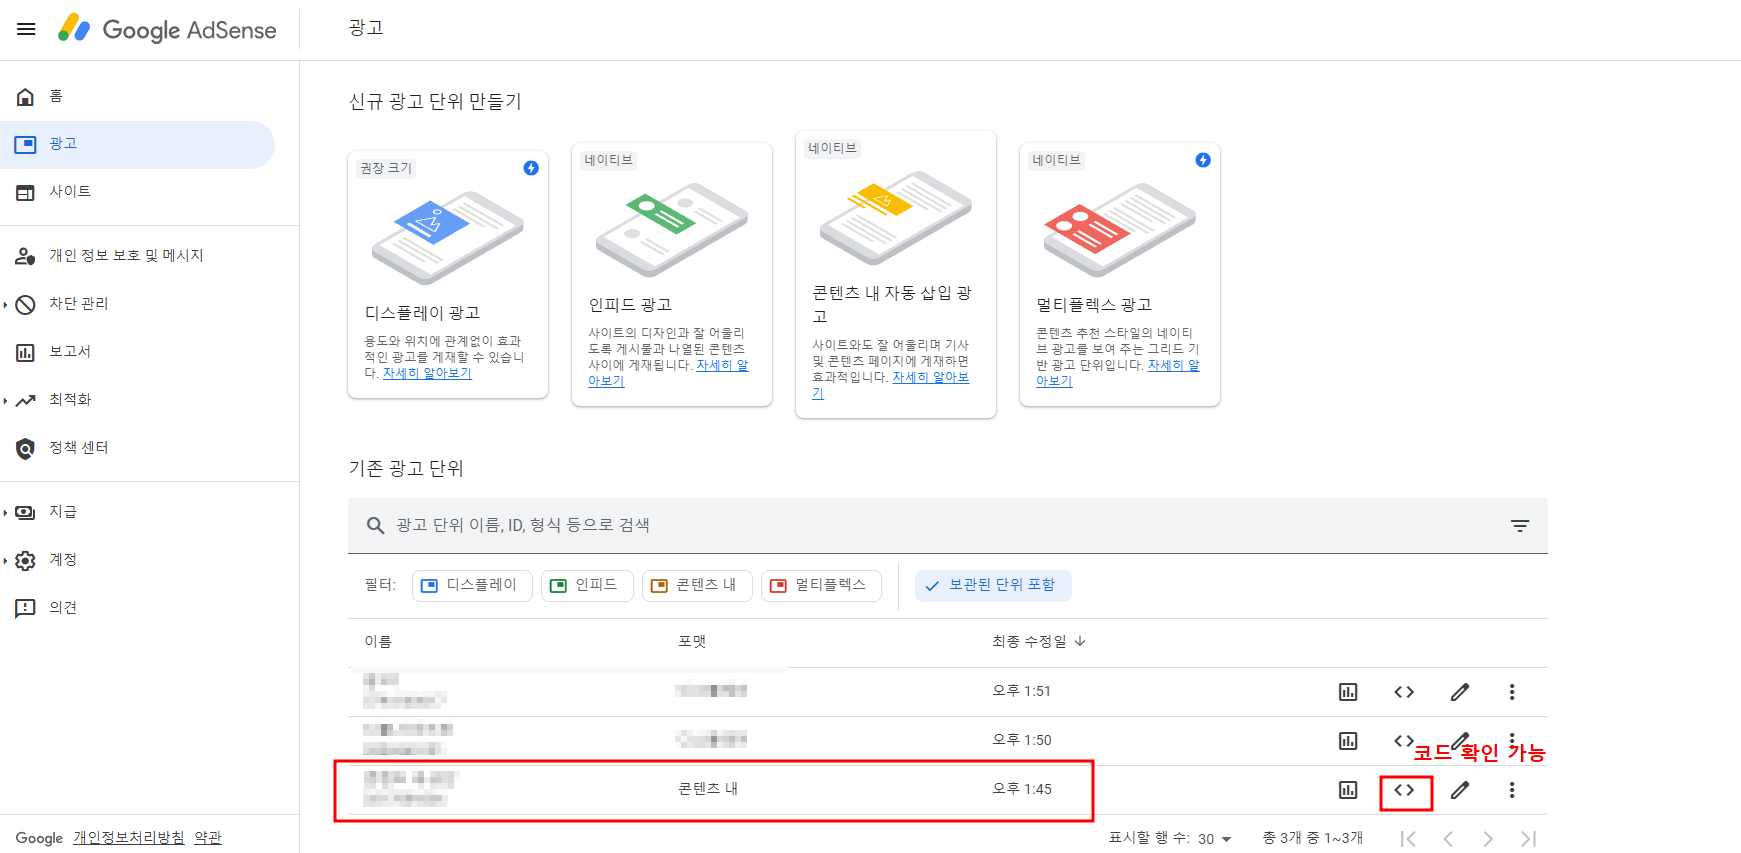
Task: Go to the last page
Action: point(1528,839)
